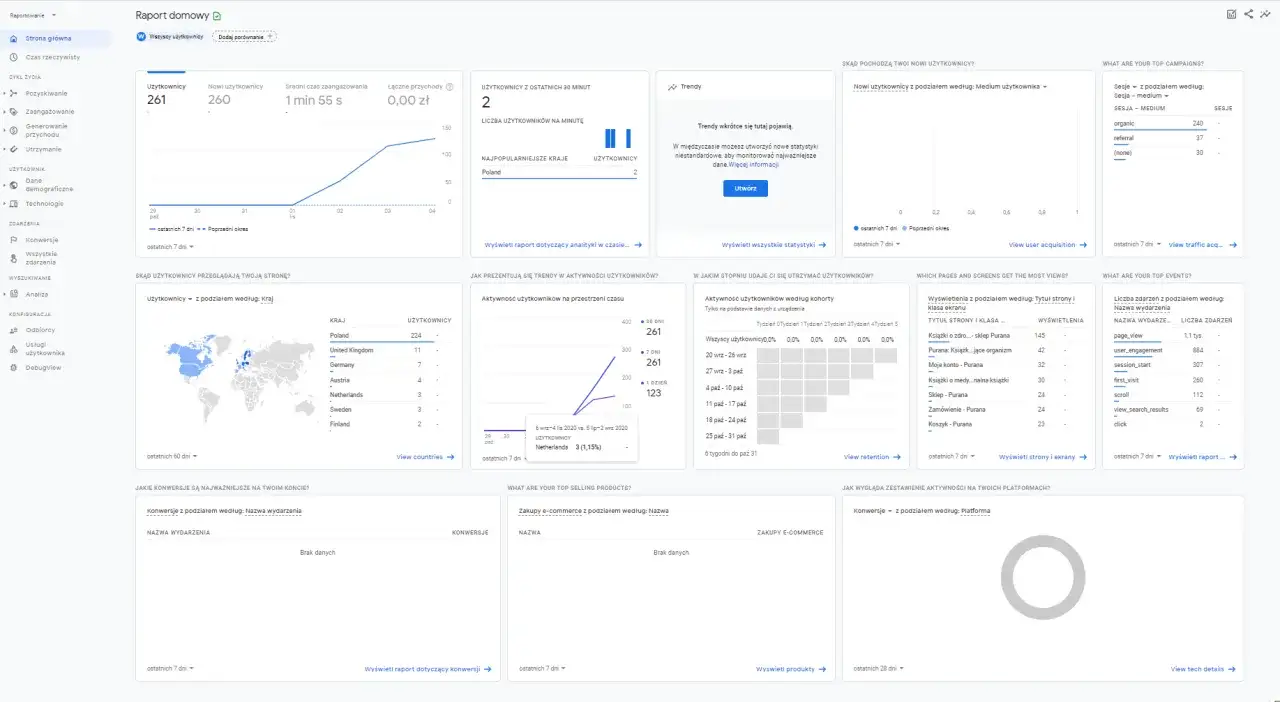Image resolution: width=1280 pixels, height=702 pixels.
Task: Select the Konwersje flag icon in sidebar
Action: pyautogui.click(x=15, y=239)
